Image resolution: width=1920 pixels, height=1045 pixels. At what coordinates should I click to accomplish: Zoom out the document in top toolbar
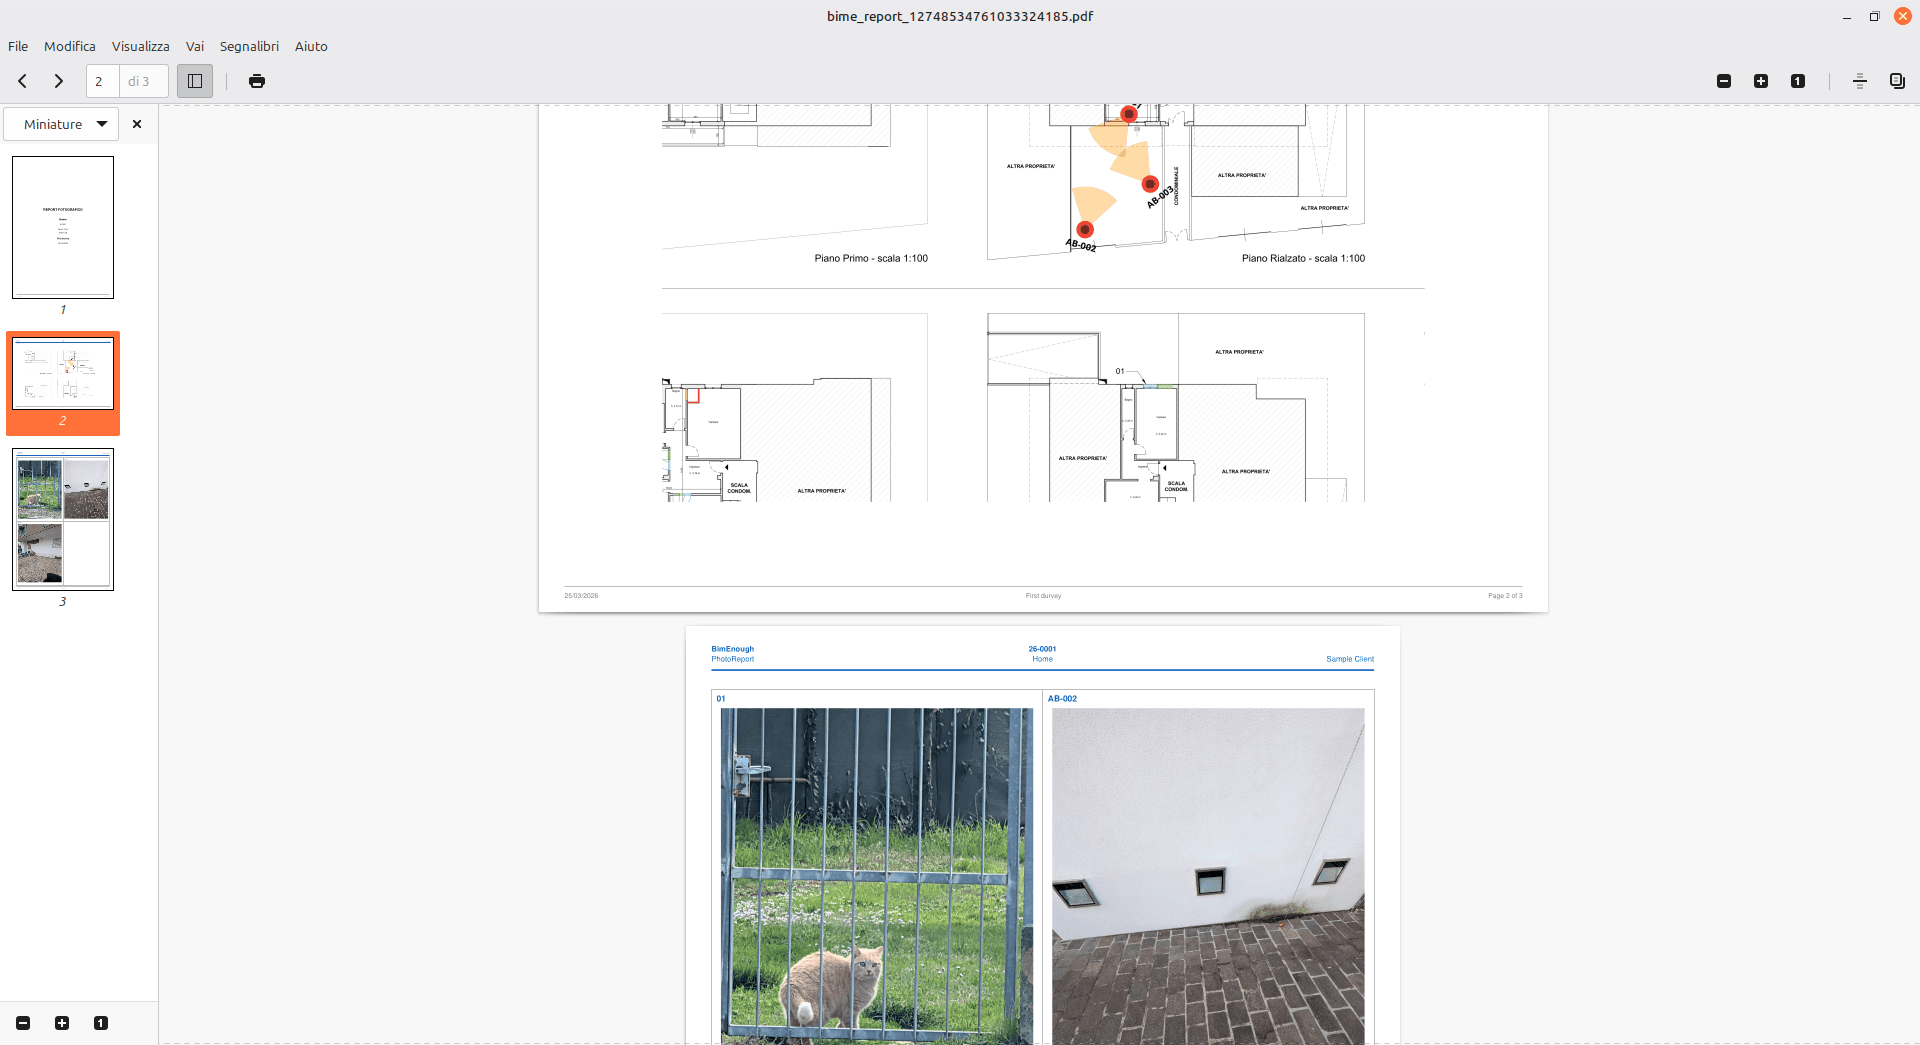pyautogui.click(x=1724, y=81)
